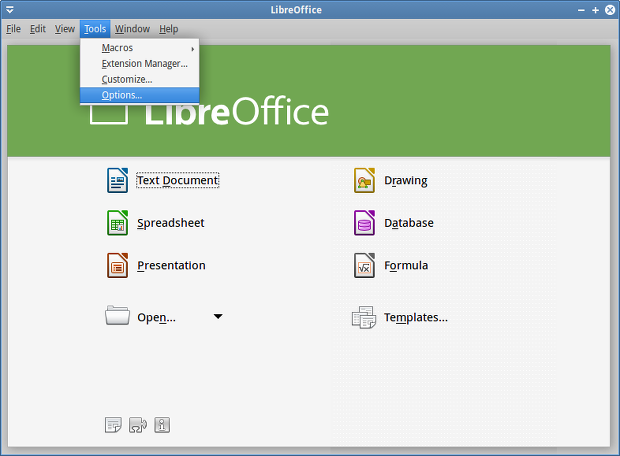Open the Edit menu
This screenshot has height=456, width=620.
click(x=38, y=29)
